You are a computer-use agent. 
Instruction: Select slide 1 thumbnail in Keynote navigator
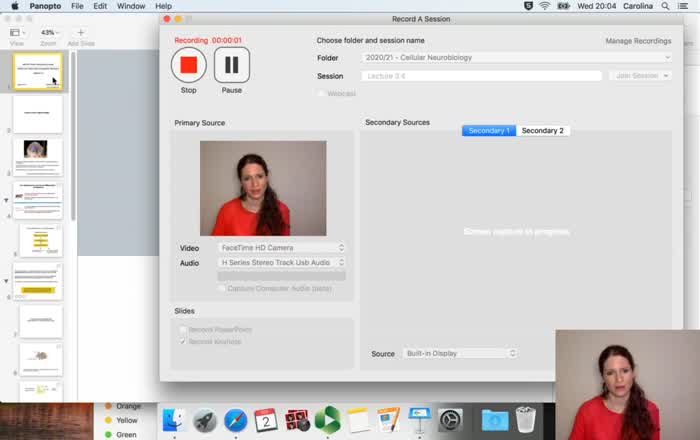[x=38, y=71]
